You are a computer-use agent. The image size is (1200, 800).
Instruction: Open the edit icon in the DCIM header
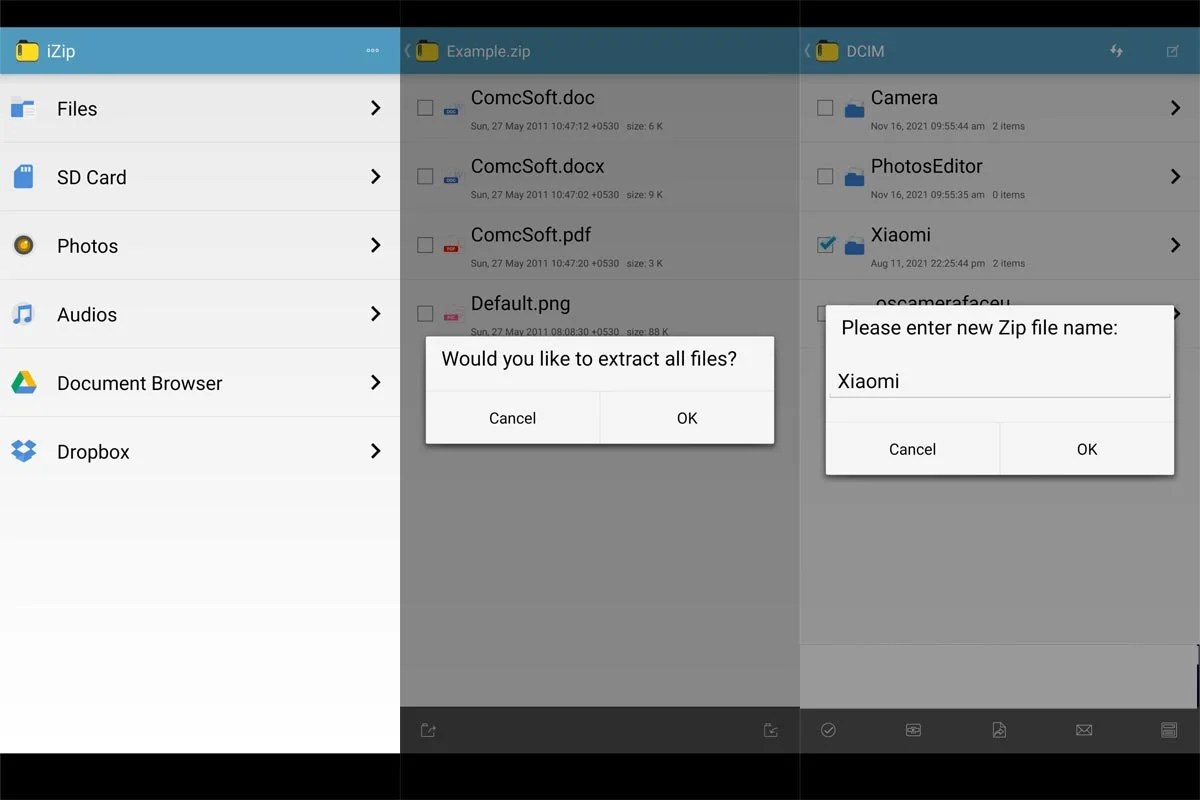(1170, 50)
